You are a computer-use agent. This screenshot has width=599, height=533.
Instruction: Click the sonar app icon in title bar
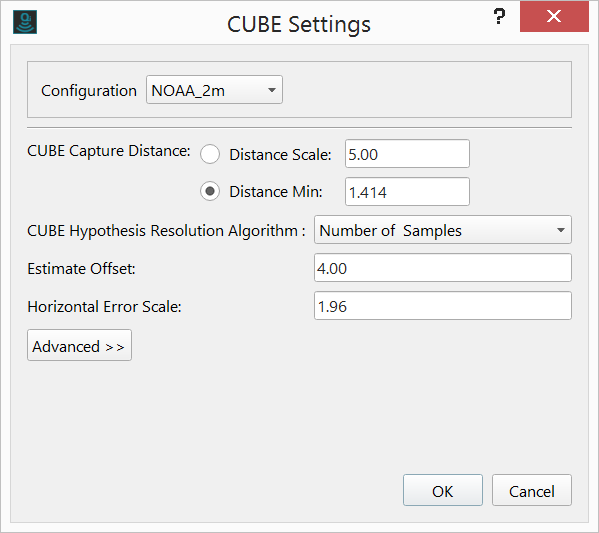click(x=25, y=22)
